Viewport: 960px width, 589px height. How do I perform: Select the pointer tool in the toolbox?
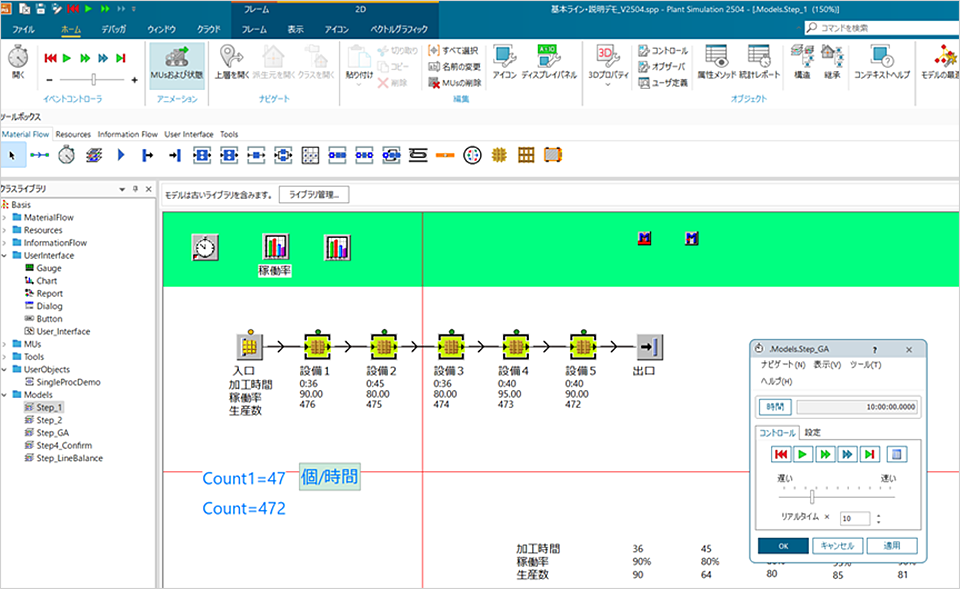tap(12, 155)
